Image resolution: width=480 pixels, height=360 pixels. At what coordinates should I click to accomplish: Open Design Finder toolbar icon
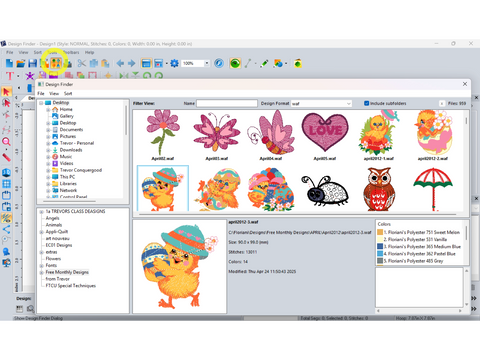click(x=55, y=63)
